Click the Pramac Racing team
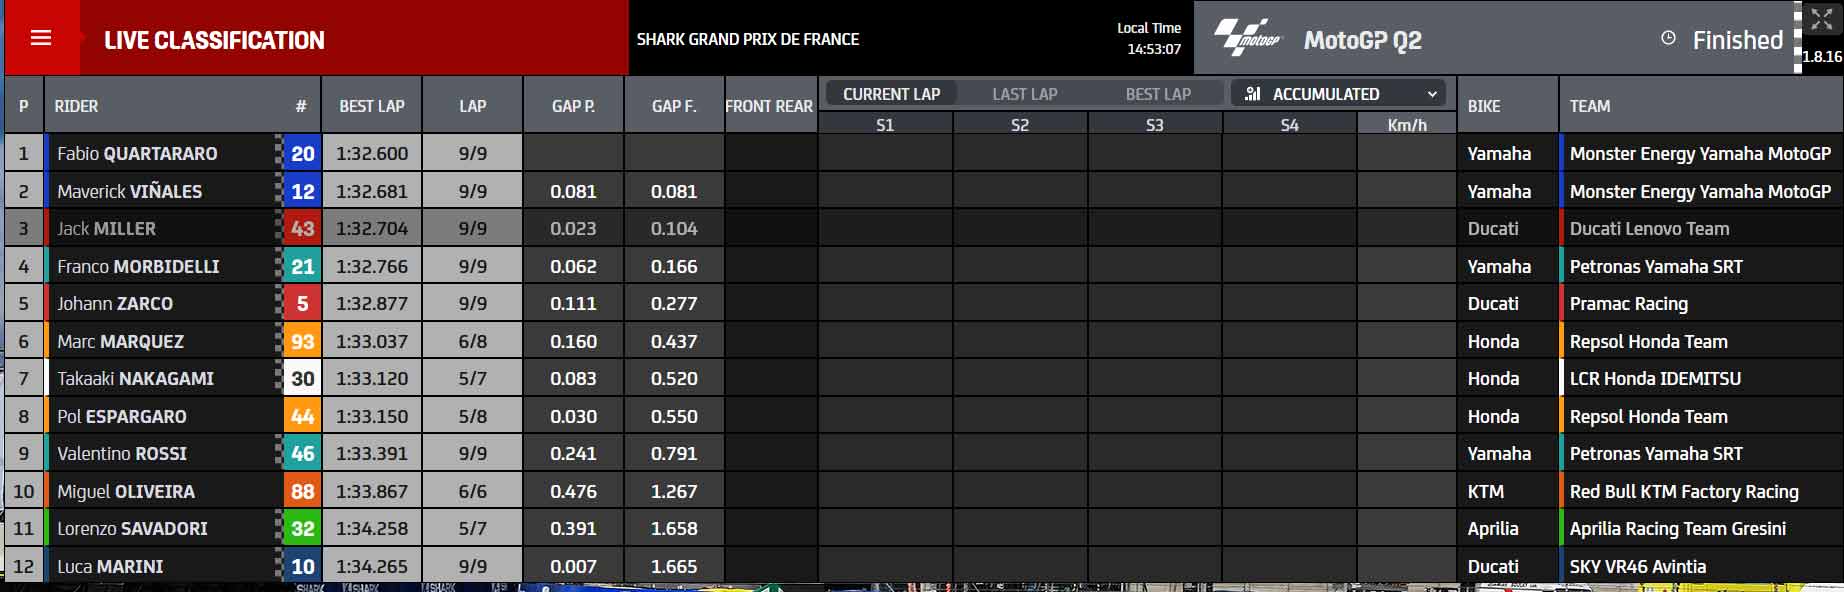The image size is (1844, 592). coord(1629,303)
